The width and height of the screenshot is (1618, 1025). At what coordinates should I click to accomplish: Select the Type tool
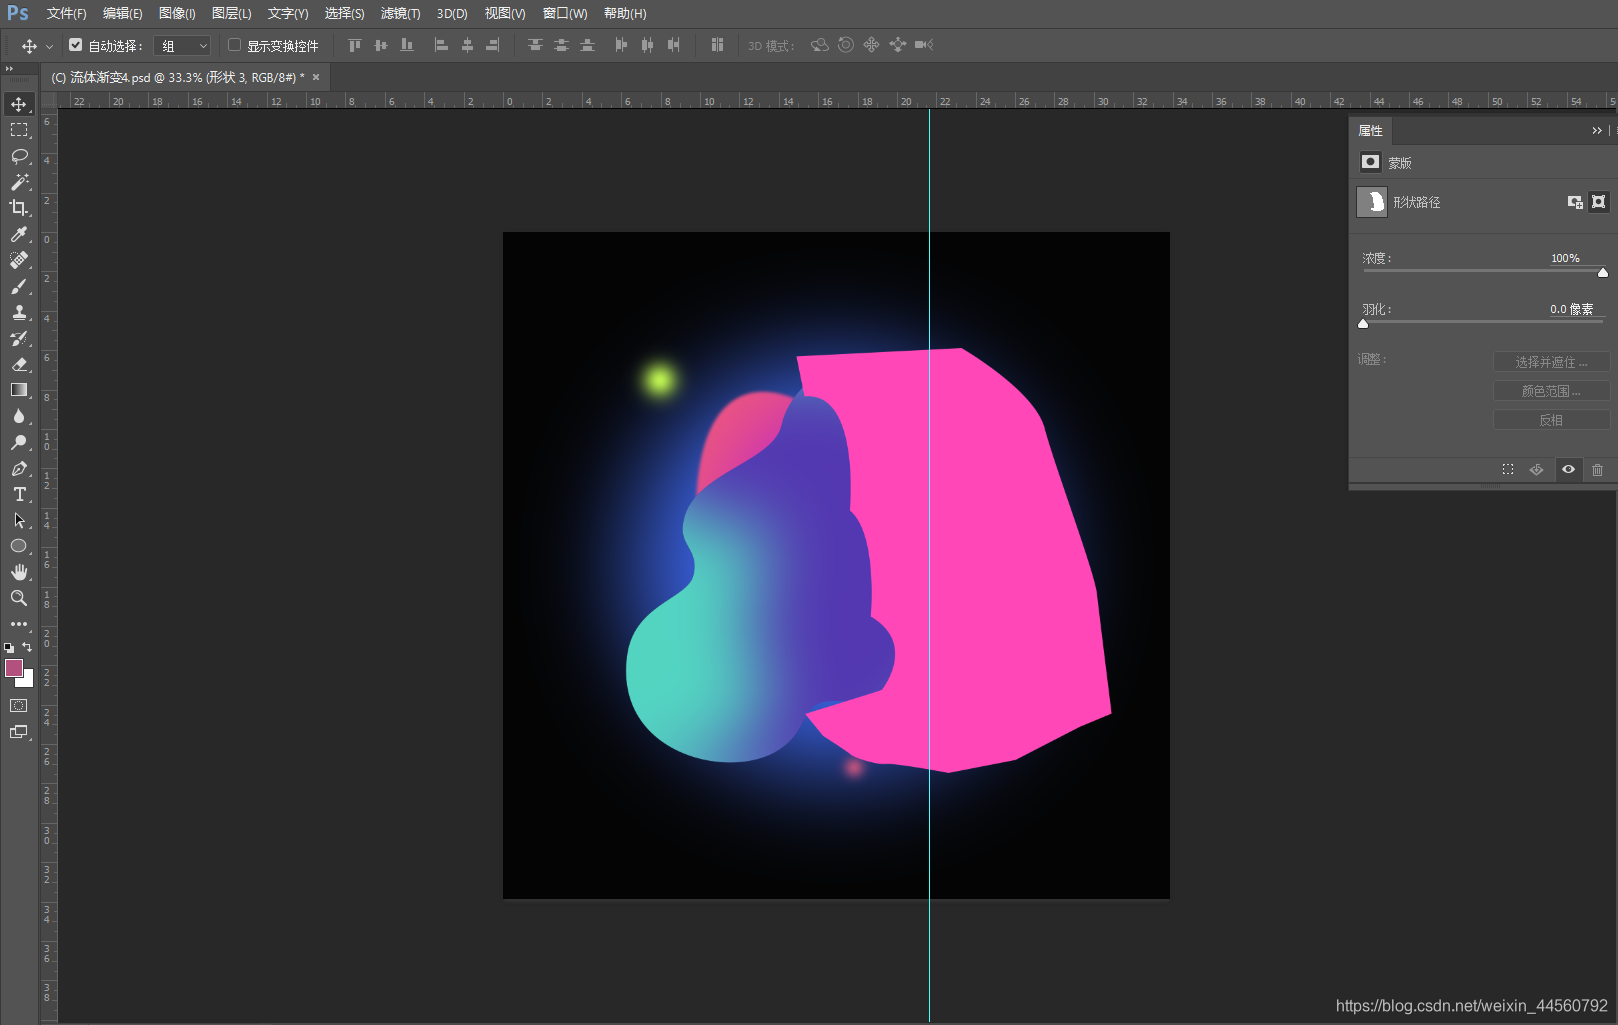pyautogui.click(x=19, y=494)
